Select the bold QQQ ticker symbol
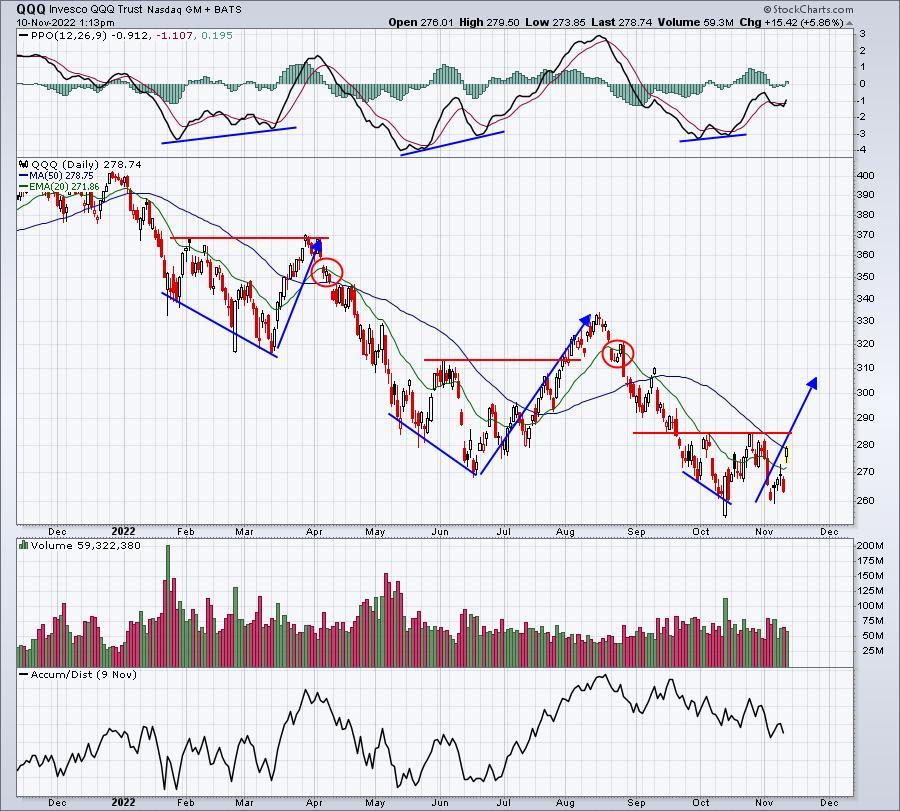Image resolution: width=900 pixels, height=811 pixels. tap(31, 9)
